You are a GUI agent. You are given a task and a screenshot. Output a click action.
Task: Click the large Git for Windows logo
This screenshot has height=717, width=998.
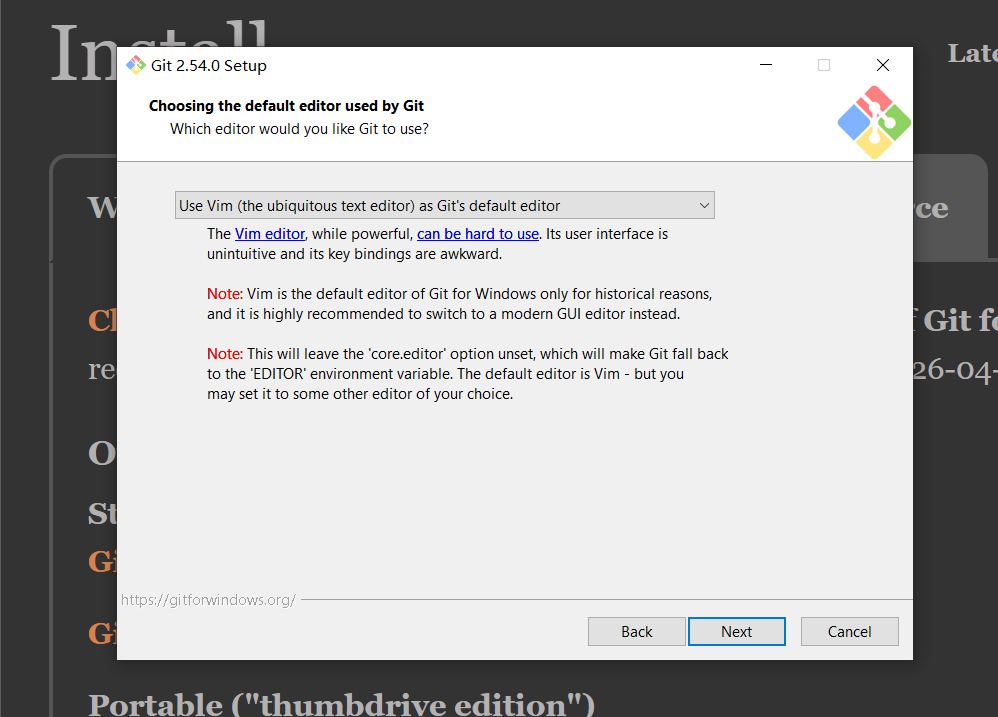click(874, 122)
